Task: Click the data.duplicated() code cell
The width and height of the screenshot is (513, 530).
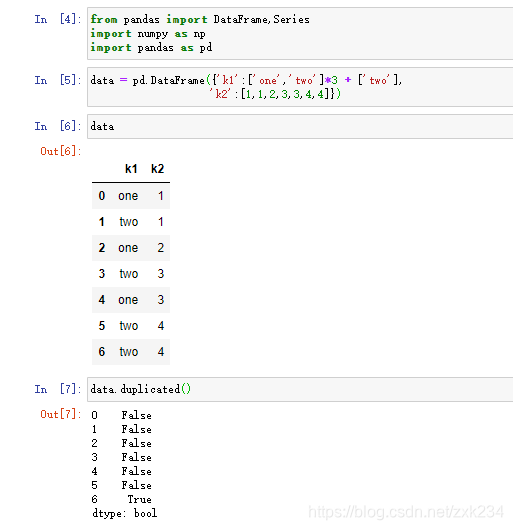Action: click(300, 389)
